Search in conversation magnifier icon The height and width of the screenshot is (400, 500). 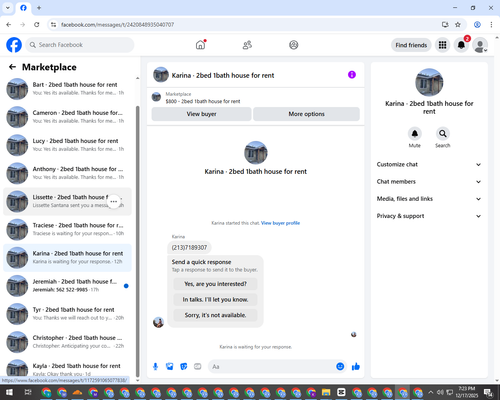[443, 134]
